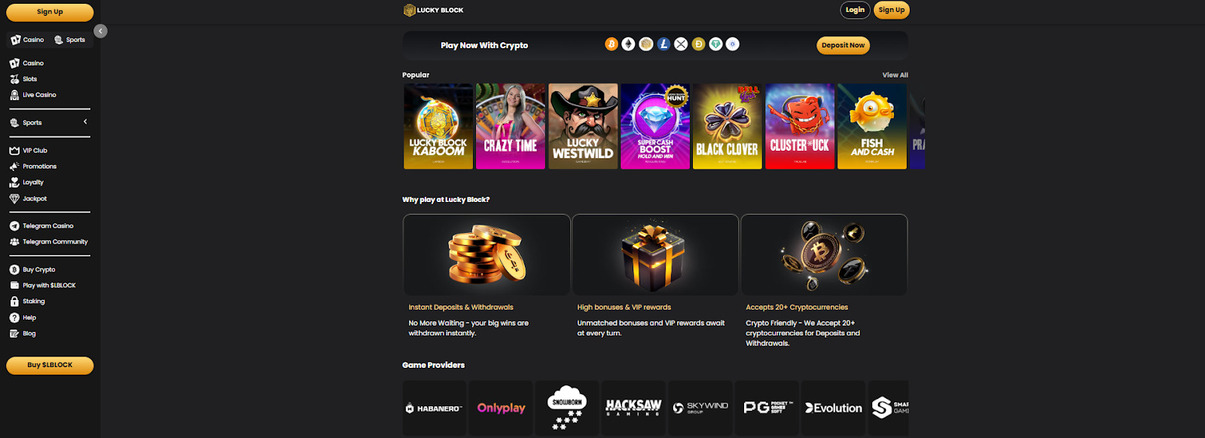Click the Ethereum coin icon
The image size is (1205, 438).
tap(629, 45)
